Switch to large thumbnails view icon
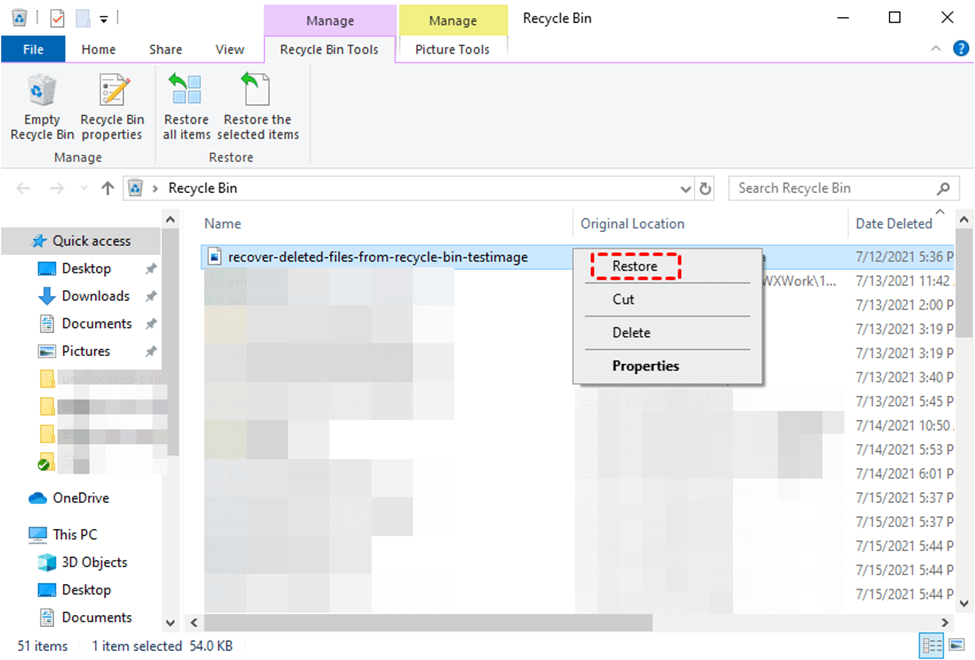This screenshot has height=660, width=975. click(958, 645)
